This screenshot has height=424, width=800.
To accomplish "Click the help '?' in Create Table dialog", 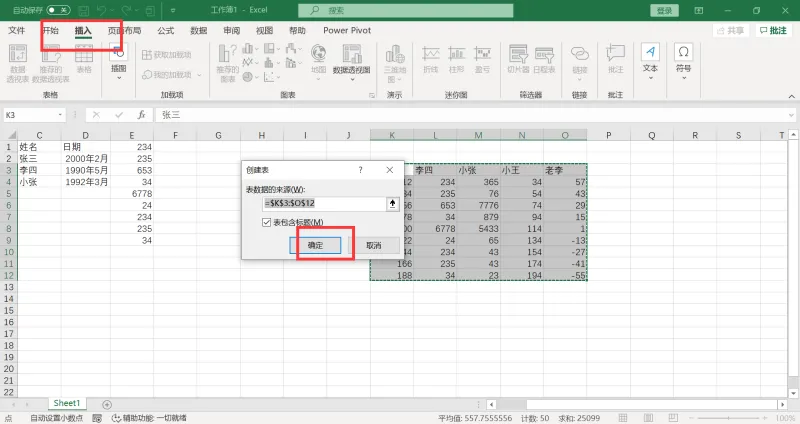I will [x=361, y=170].
